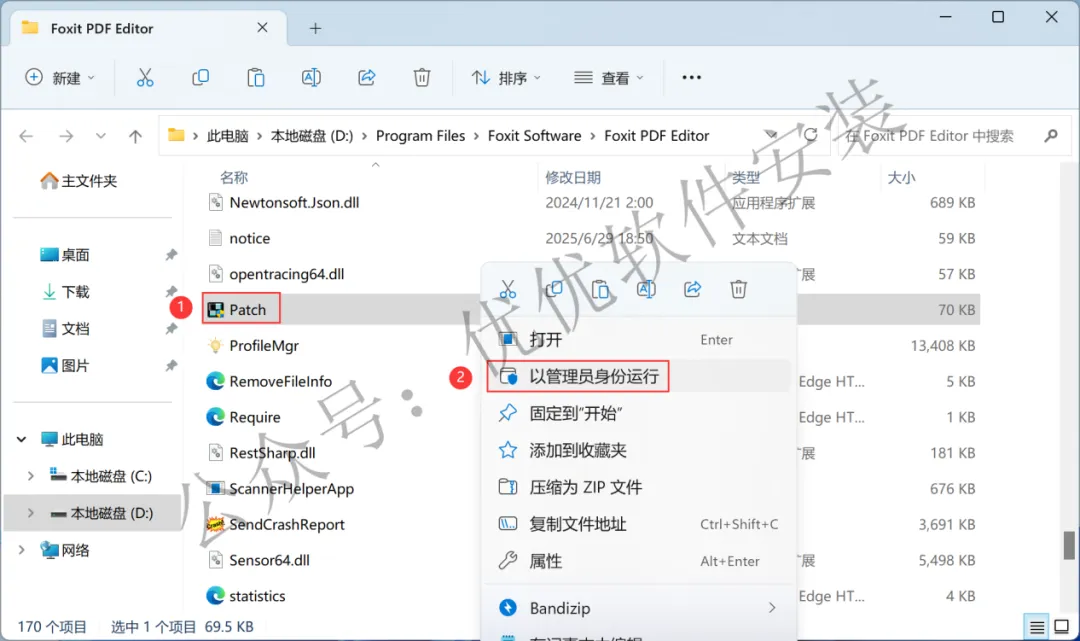1080x641 pixels.
Task: Click the 本地磁盘 (D:) breadcrumb
Action: [x=312, y=136]
